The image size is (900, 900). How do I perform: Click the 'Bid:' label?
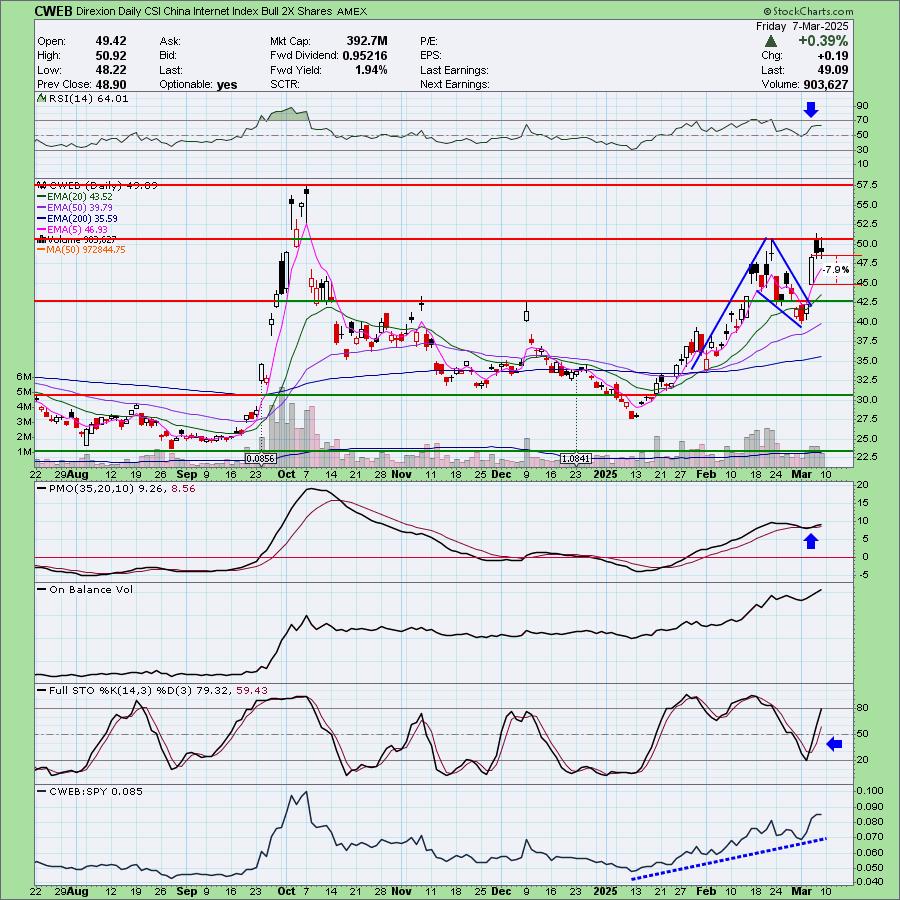[x=168, y=56]
